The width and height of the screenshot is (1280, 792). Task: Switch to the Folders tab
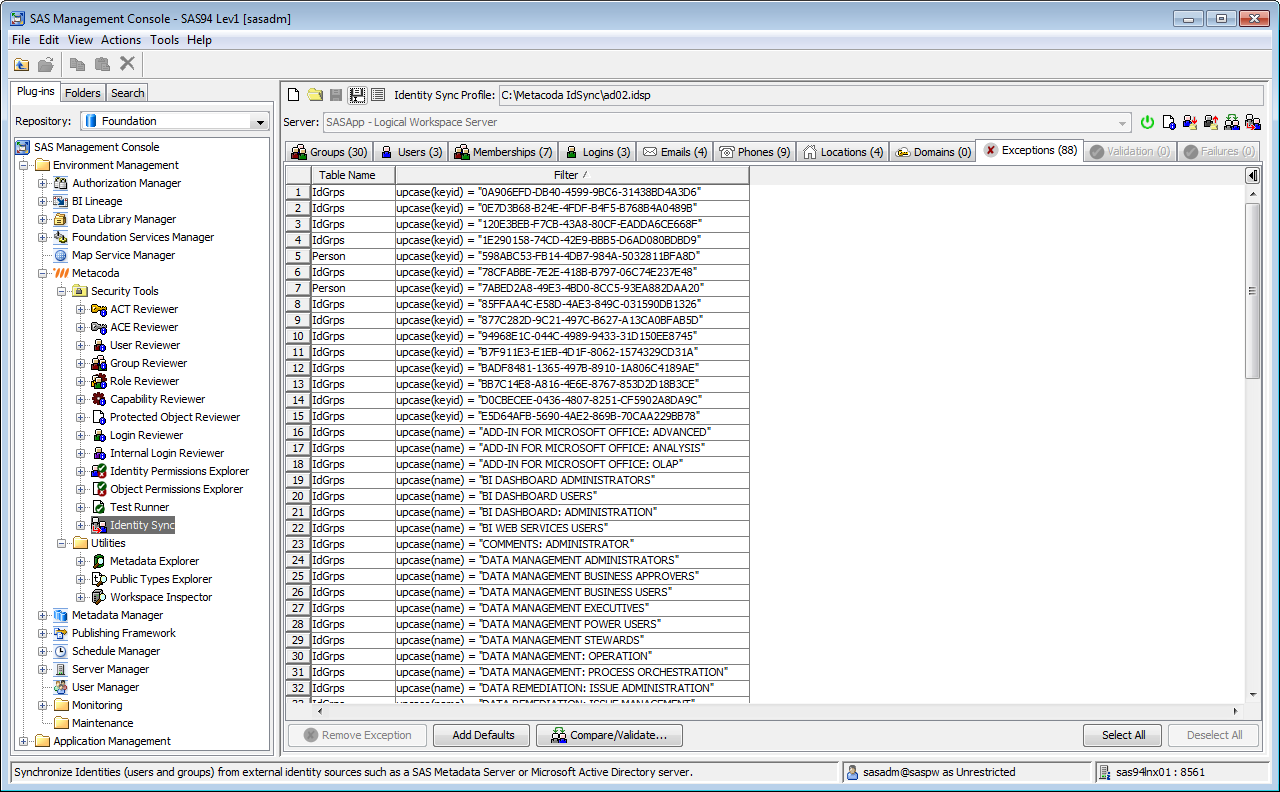[x=83, y=93]
